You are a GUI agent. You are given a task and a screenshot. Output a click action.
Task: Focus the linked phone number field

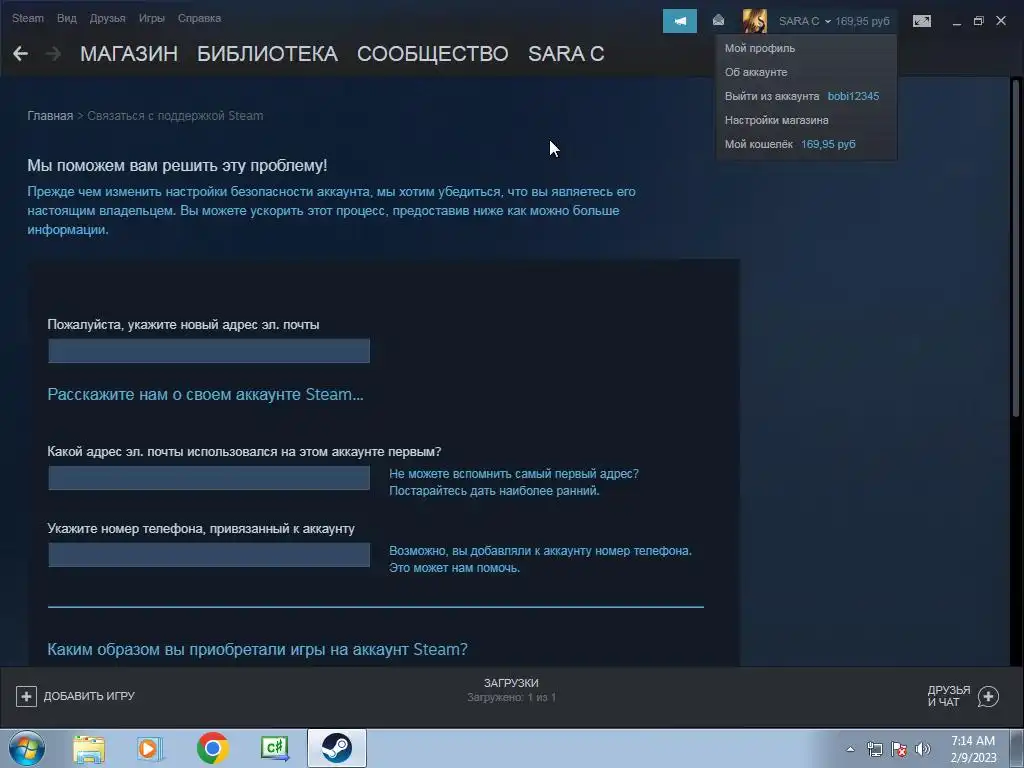[x=209, y=555]
